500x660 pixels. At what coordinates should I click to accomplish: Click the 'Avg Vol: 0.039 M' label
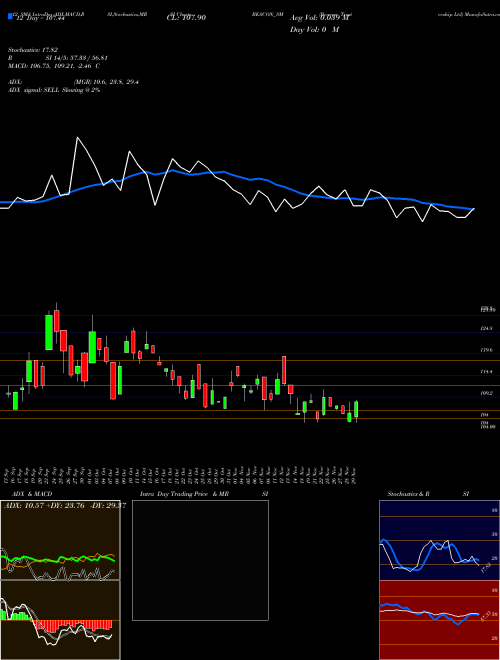pyautogui.click(x=318, y=18)
